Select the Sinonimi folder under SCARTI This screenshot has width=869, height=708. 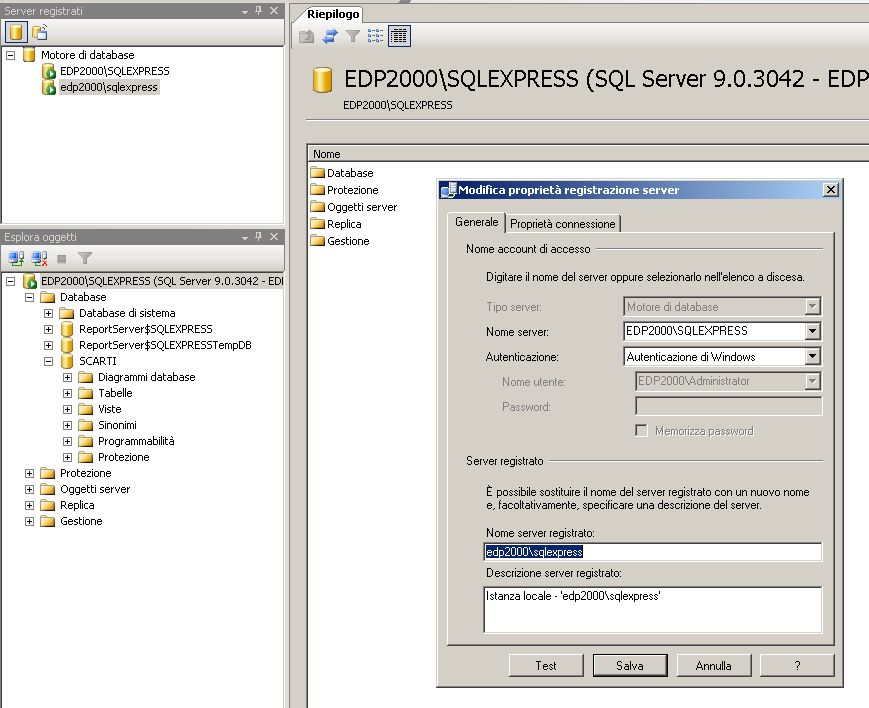tap(117, 425)
